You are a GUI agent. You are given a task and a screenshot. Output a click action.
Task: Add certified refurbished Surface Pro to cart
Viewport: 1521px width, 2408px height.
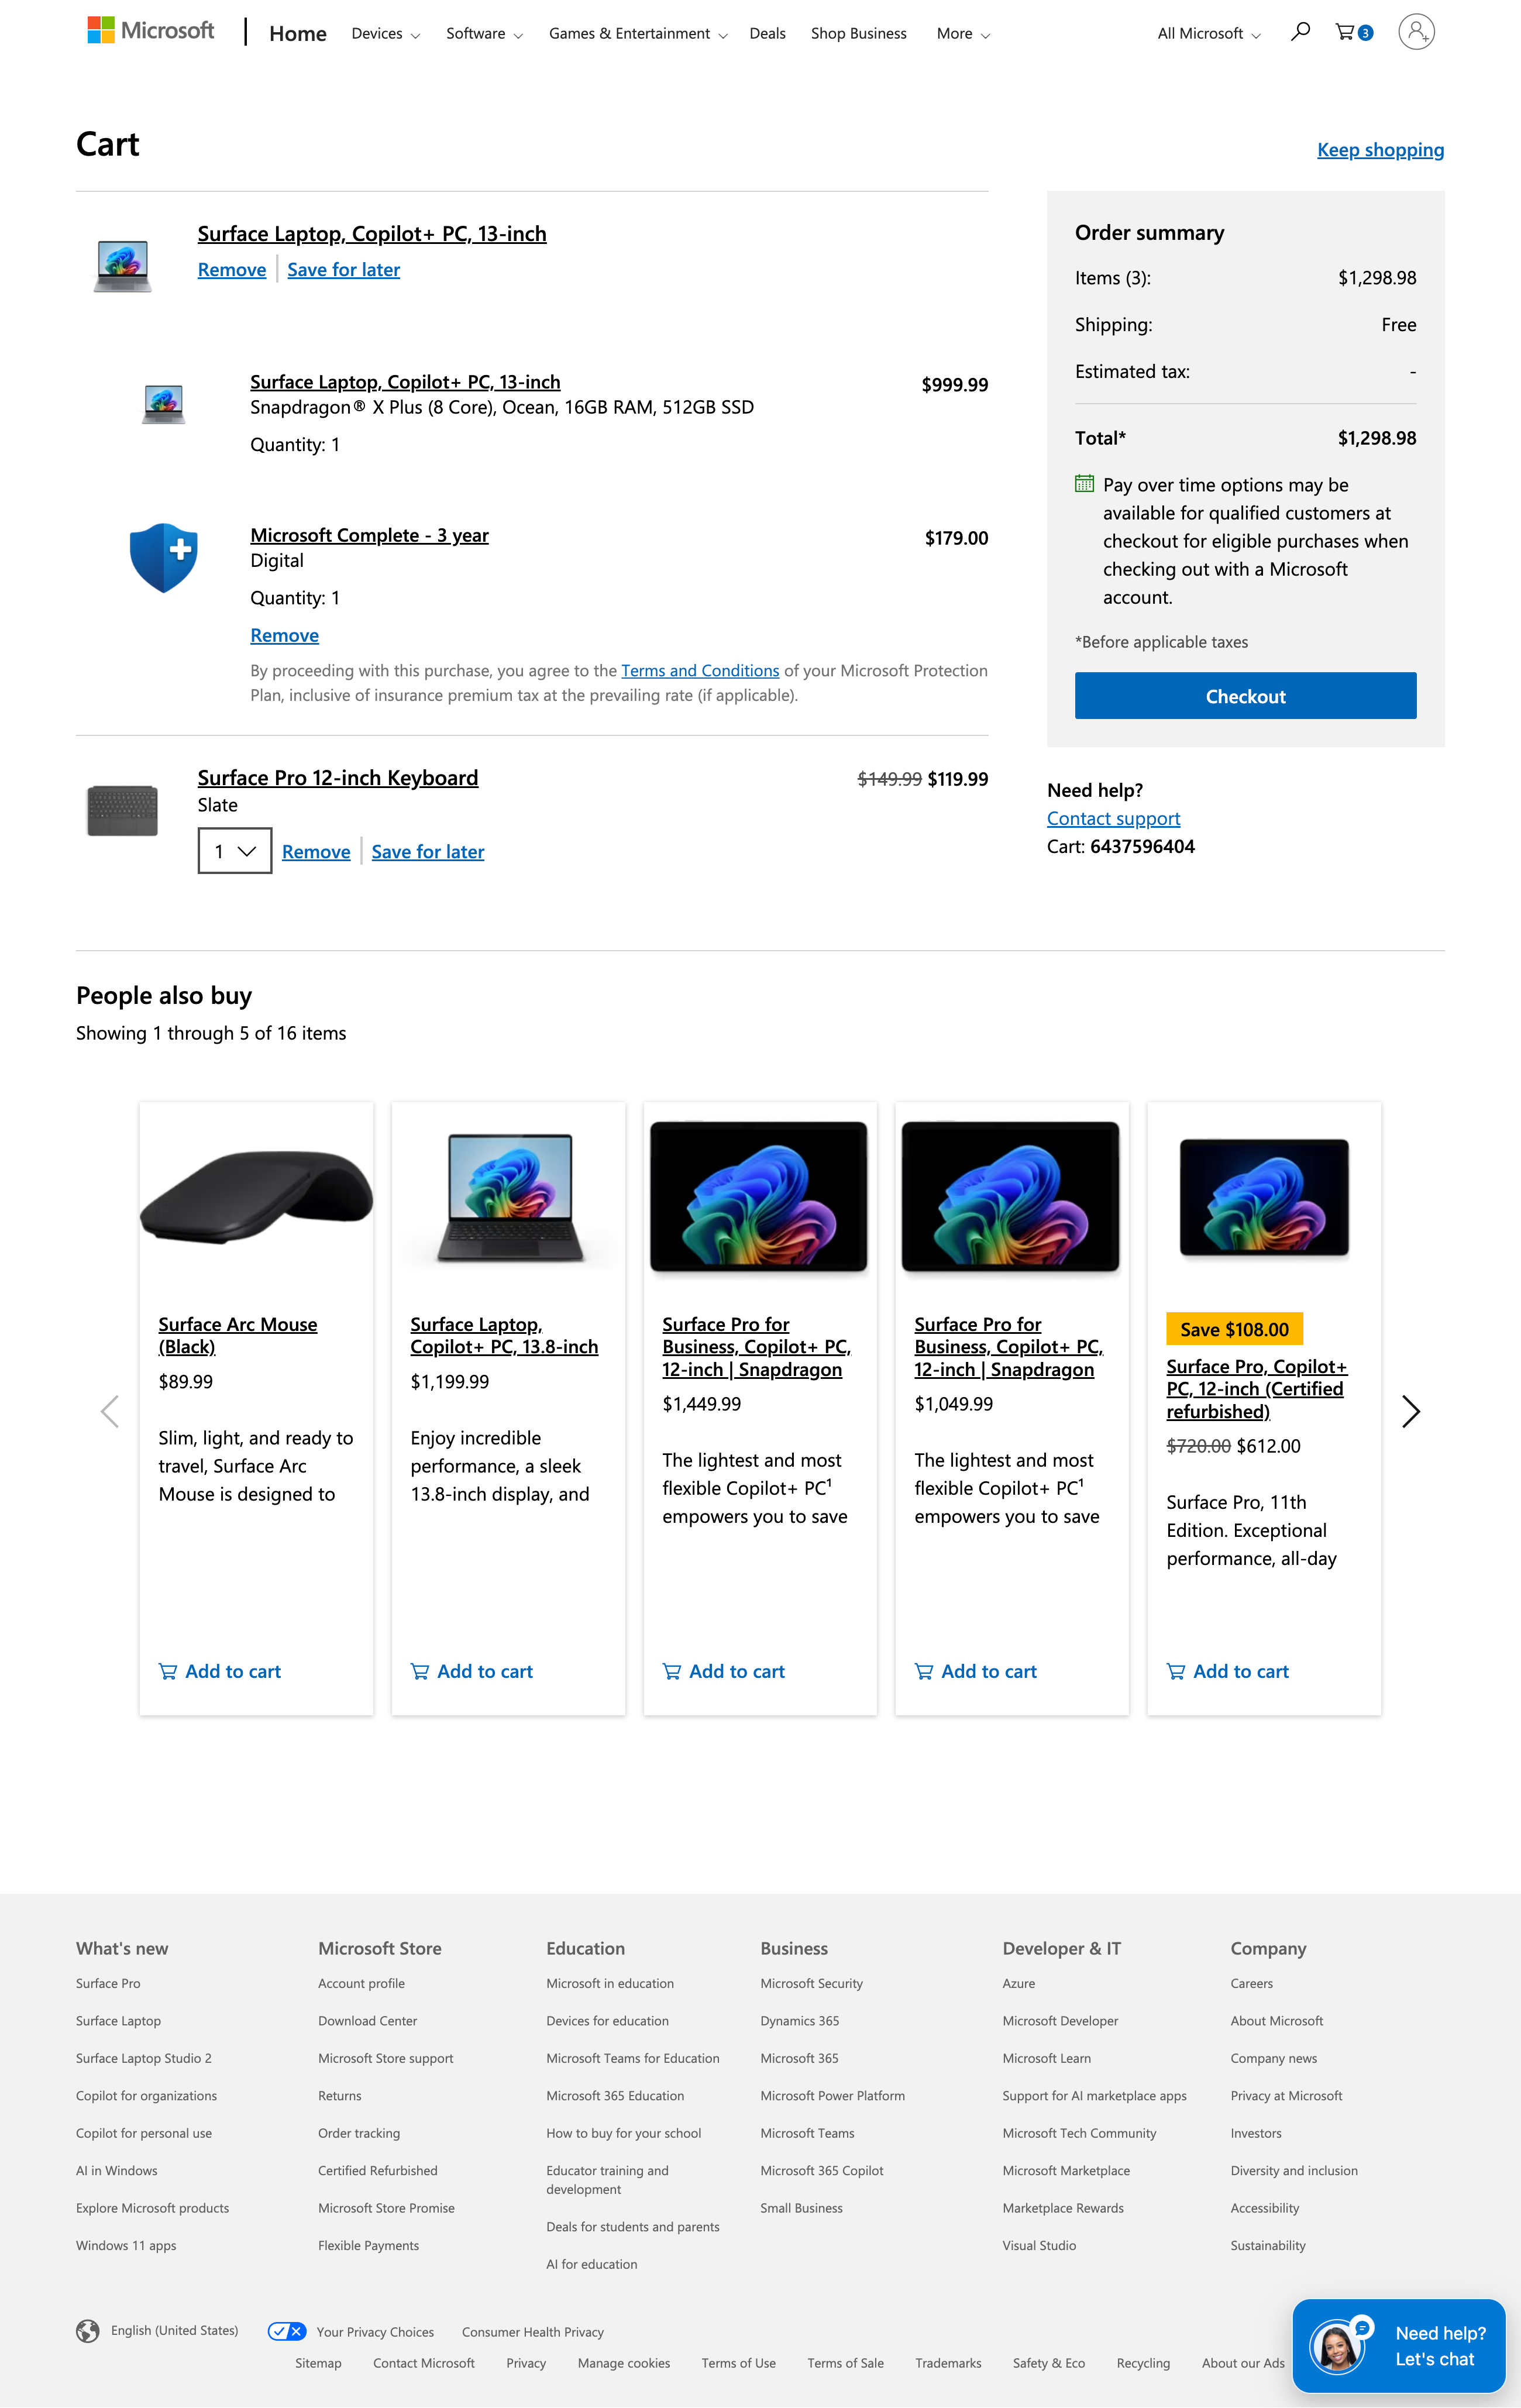tap(1227, 1671)
